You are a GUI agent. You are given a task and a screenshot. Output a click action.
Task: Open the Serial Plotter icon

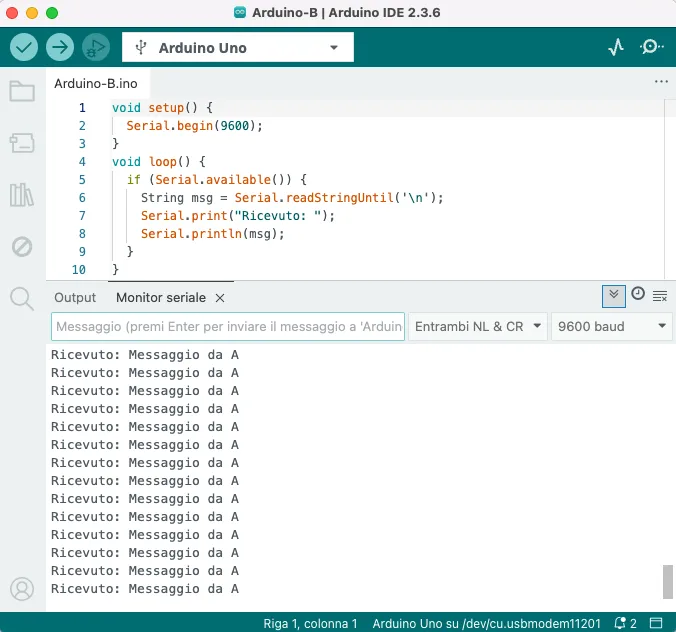click(616, 47)
